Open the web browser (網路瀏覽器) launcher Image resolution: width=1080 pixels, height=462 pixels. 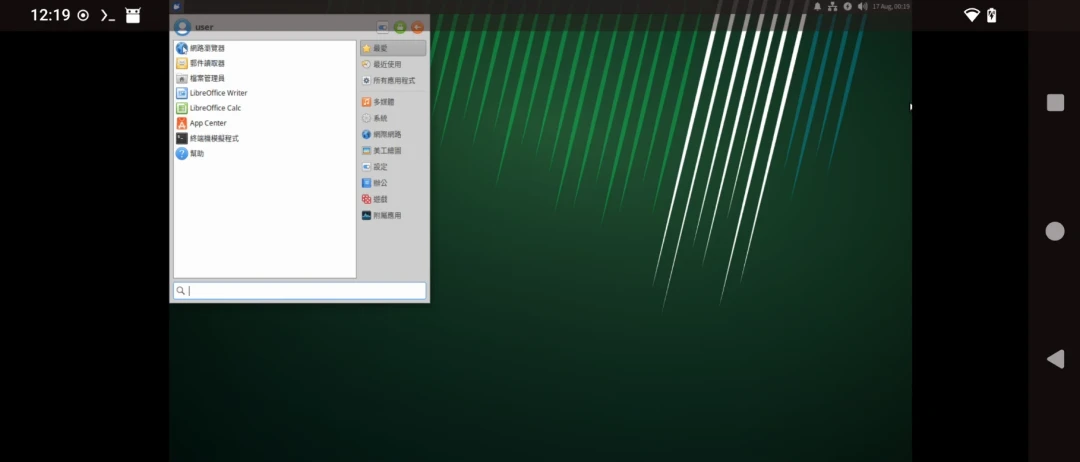point(207,48)
